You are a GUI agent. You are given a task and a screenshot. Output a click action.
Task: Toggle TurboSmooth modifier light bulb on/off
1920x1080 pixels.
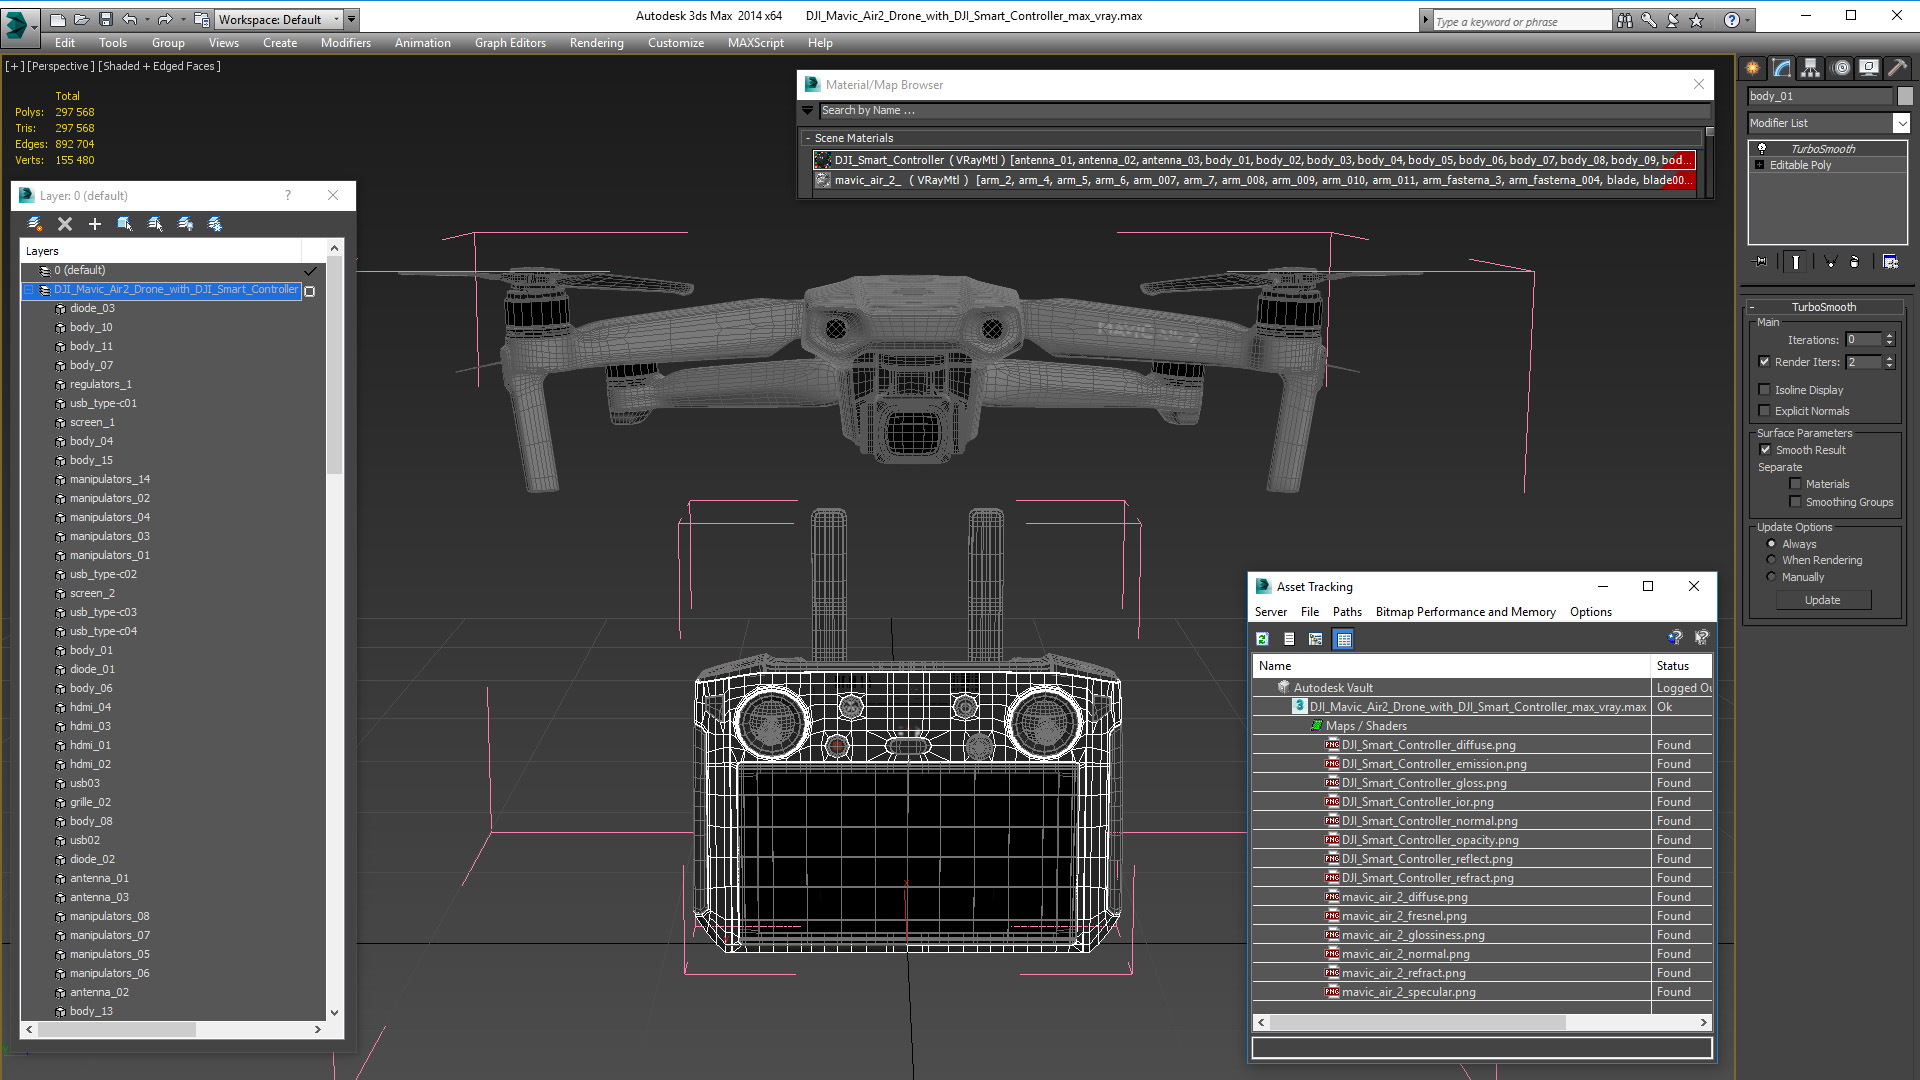point(1762,148)
